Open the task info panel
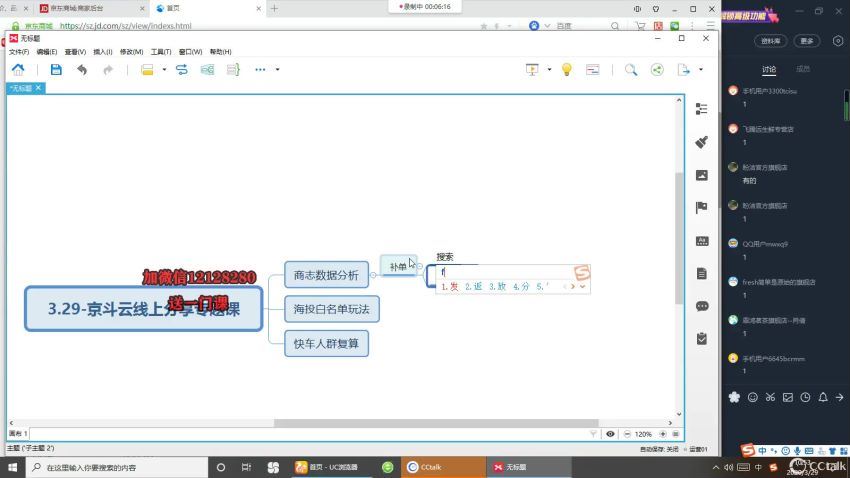This screenshot has width=850, height=478. coord(701,339)
